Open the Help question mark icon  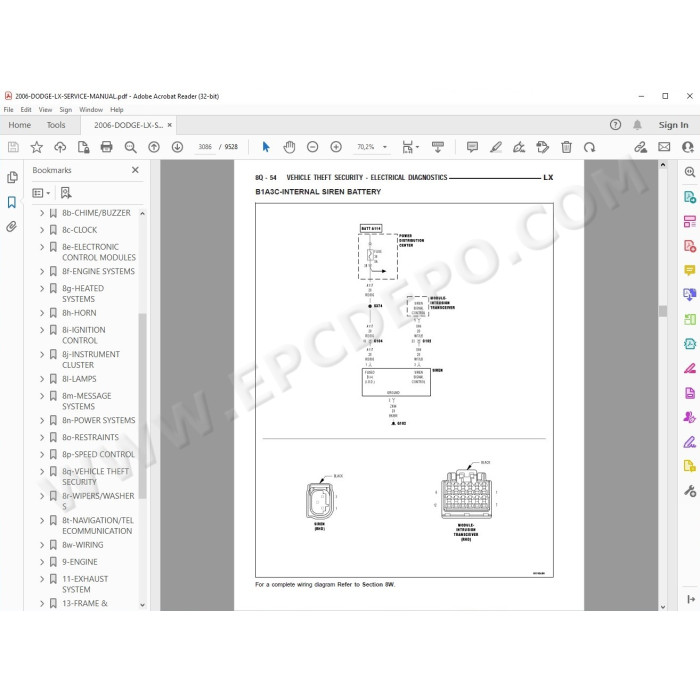[615, 125]
